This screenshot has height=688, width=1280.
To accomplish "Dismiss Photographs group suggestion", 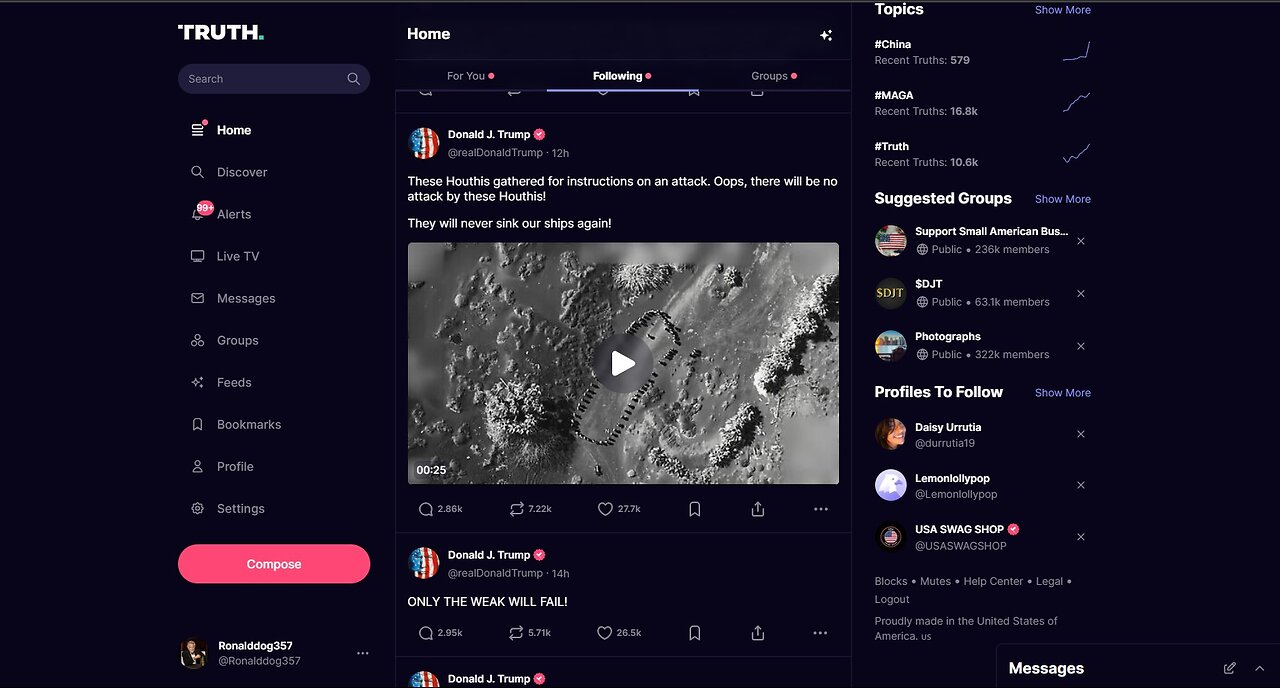I will pos(1081,346).
